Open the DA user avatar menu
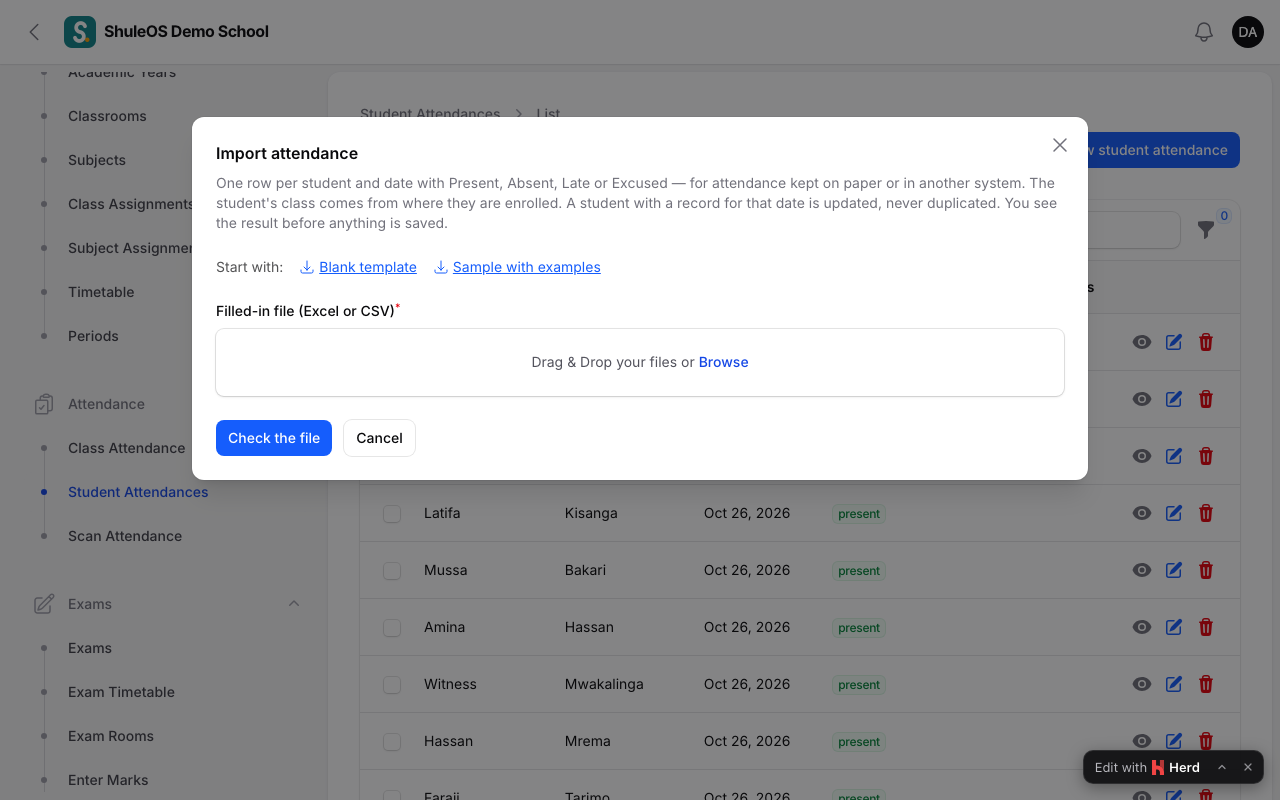 click(x=1248, y=32)
